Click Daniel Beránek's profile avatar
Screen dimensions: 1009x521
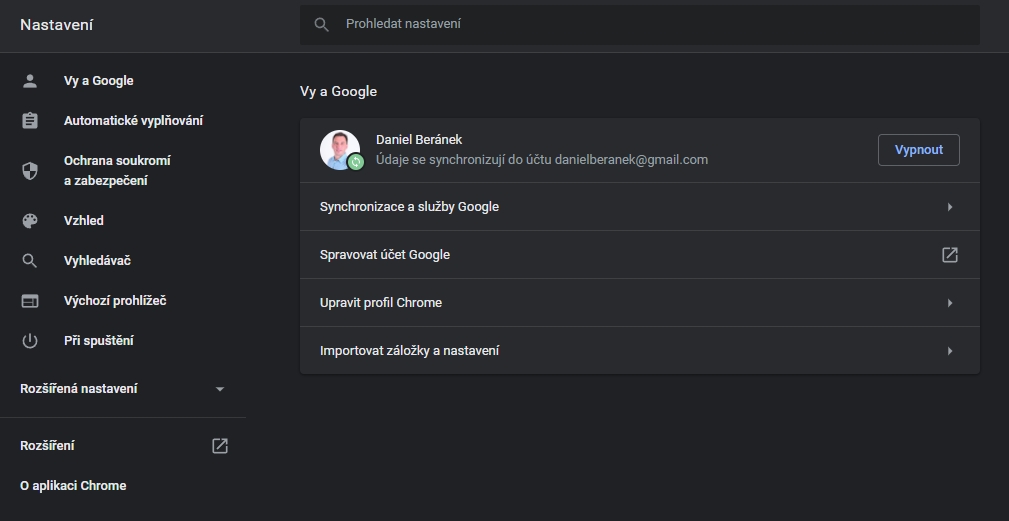340,150
